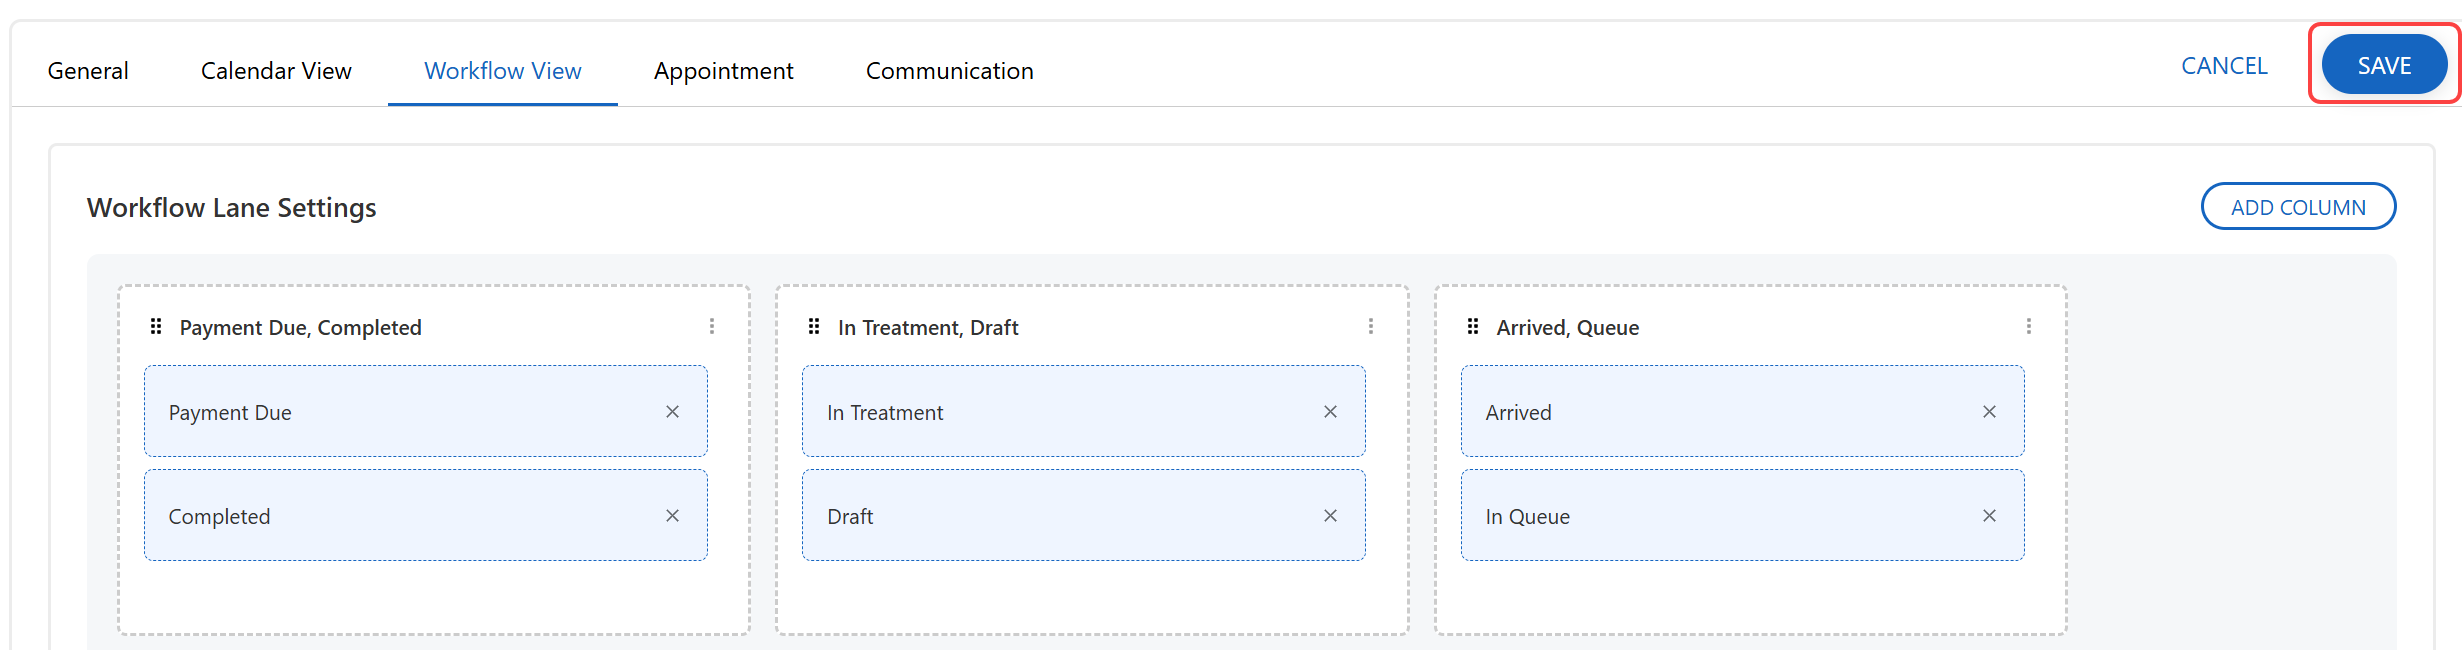Open the Calendar View tab
This screenshot has height=650, width=2462.
pyautogui.click(x=276, y=71)
